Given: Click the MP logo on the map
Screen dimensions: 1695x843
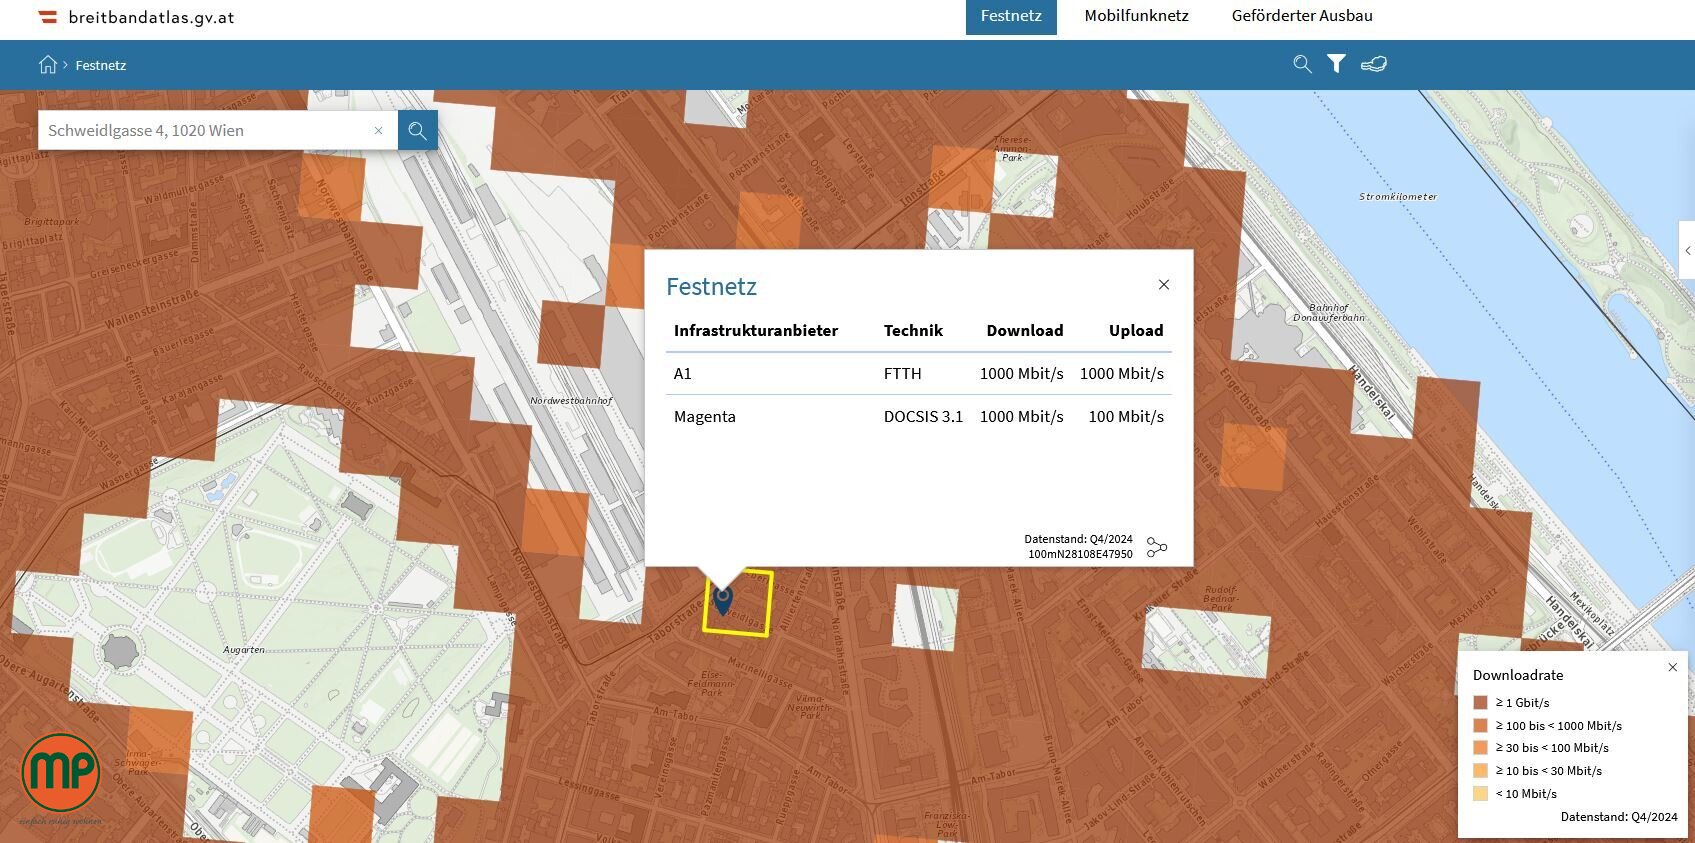Looking at the screenshot, I should click(x=61, y=772).
